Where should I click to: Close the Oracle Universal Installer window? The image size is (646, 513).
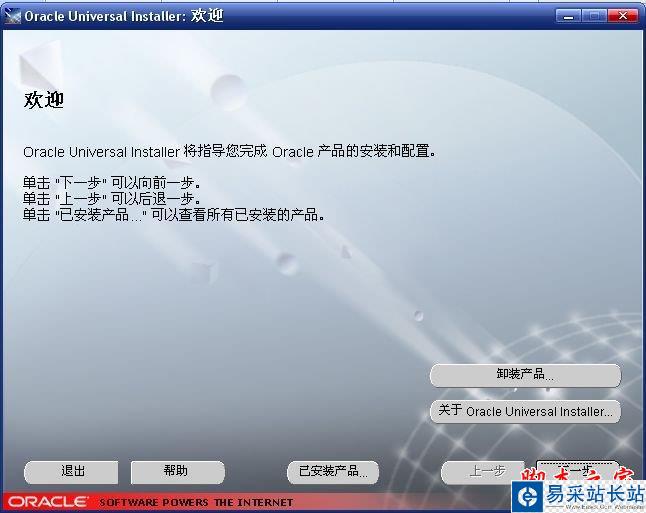tap(623, 16)
